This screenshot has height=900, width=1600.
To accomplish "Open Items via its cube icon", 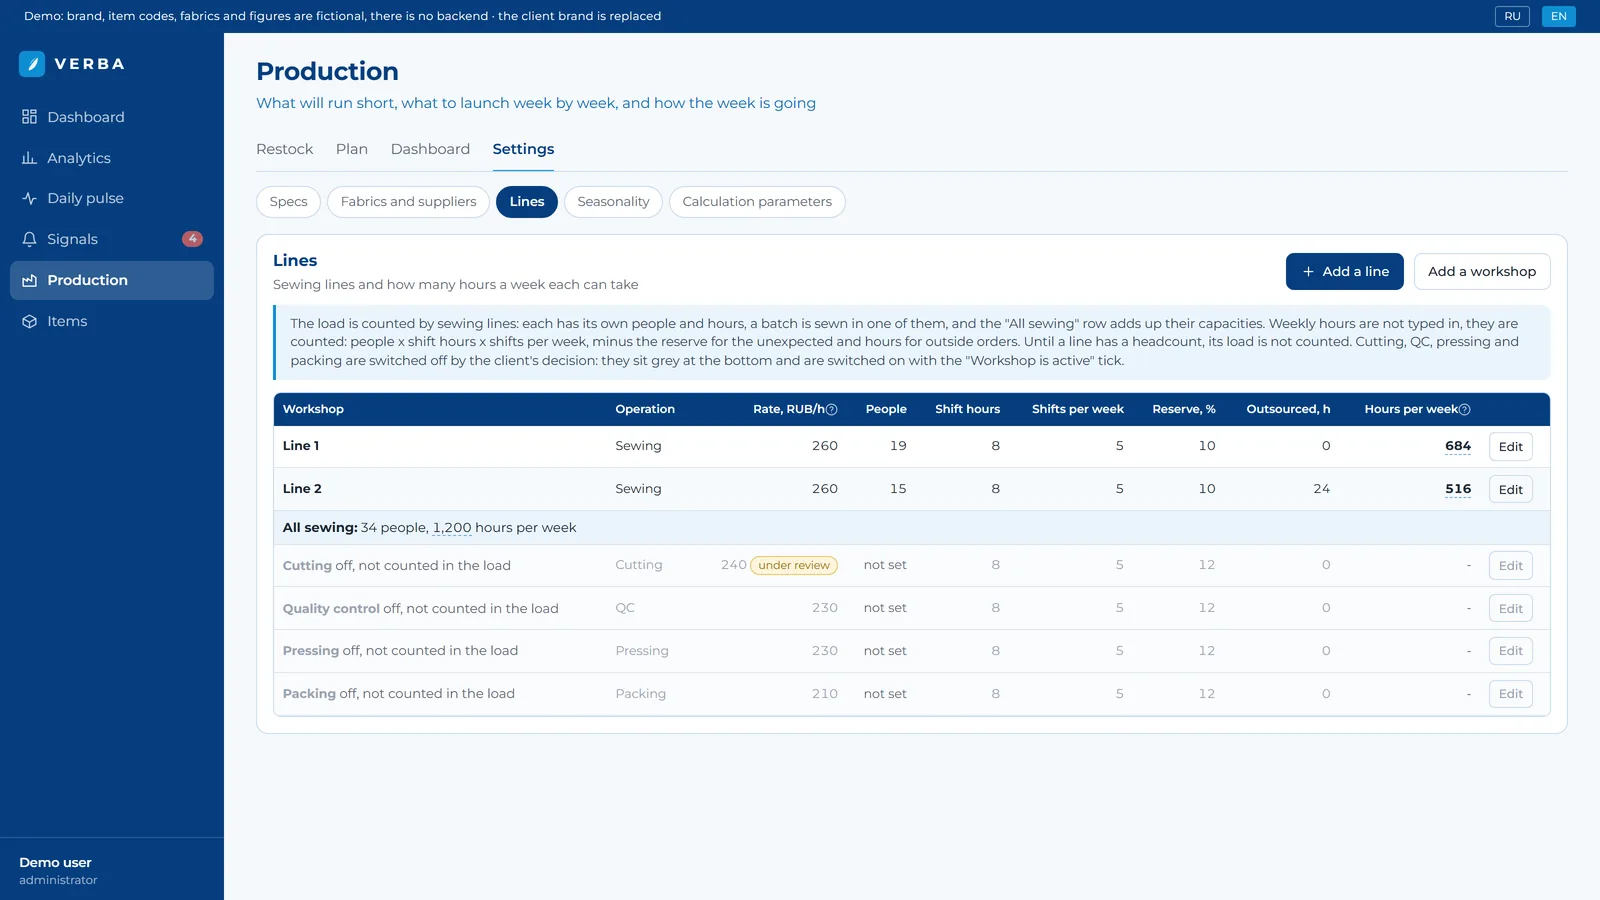I will point(29,321).
